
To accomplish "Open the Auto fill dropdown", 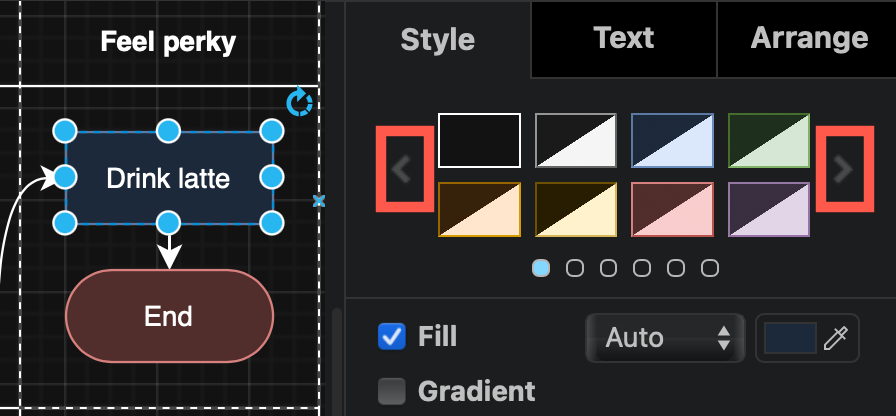I will point(665,338).
